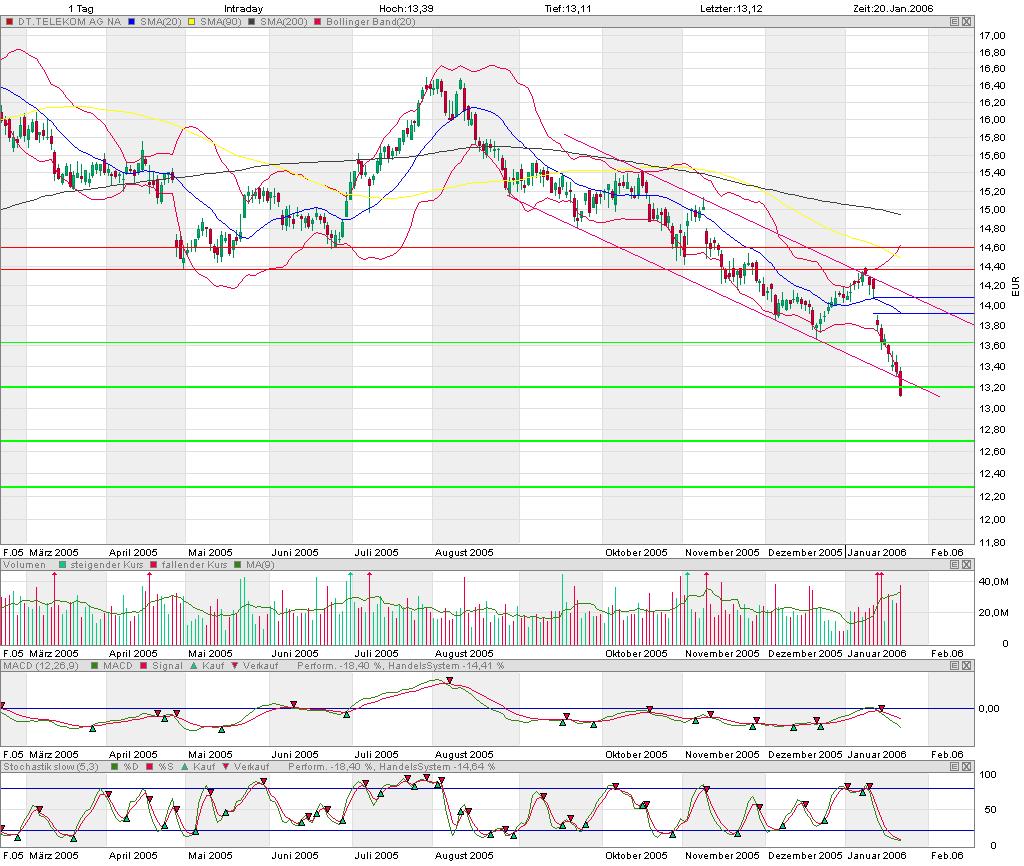This screenshot has width=1024, height=866.
Task: Close the DT.TELEKOM price chart panel
Action: pyautogui.click(x=967, y=22)
